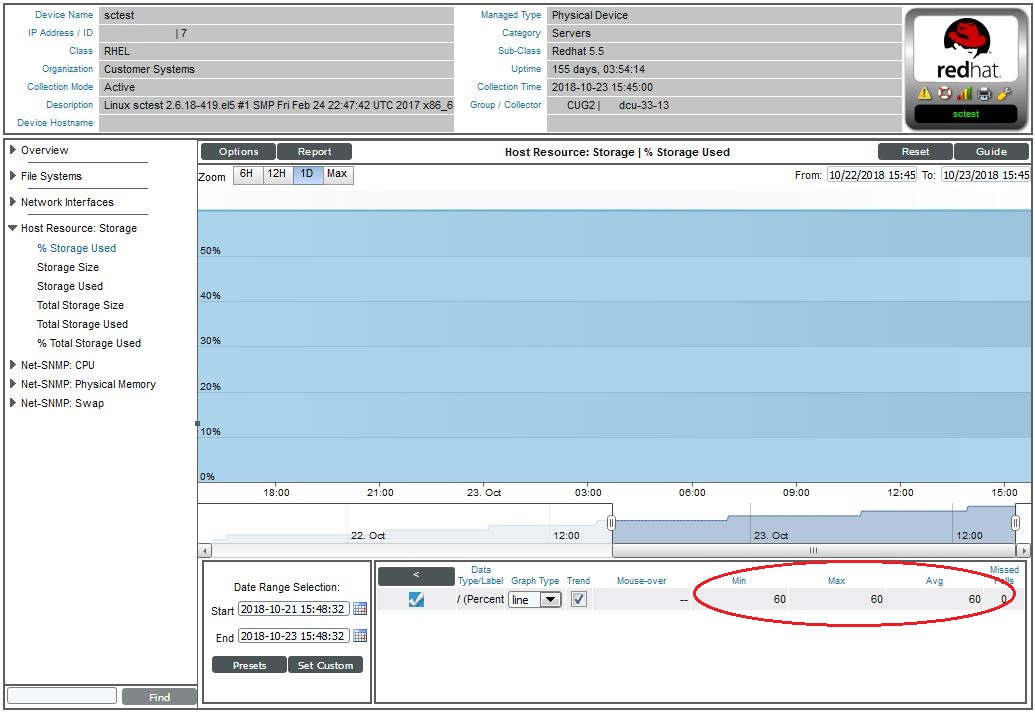Open the Options menu
The width and height of the screenshot is (1035, 712).
coord(238,152)
